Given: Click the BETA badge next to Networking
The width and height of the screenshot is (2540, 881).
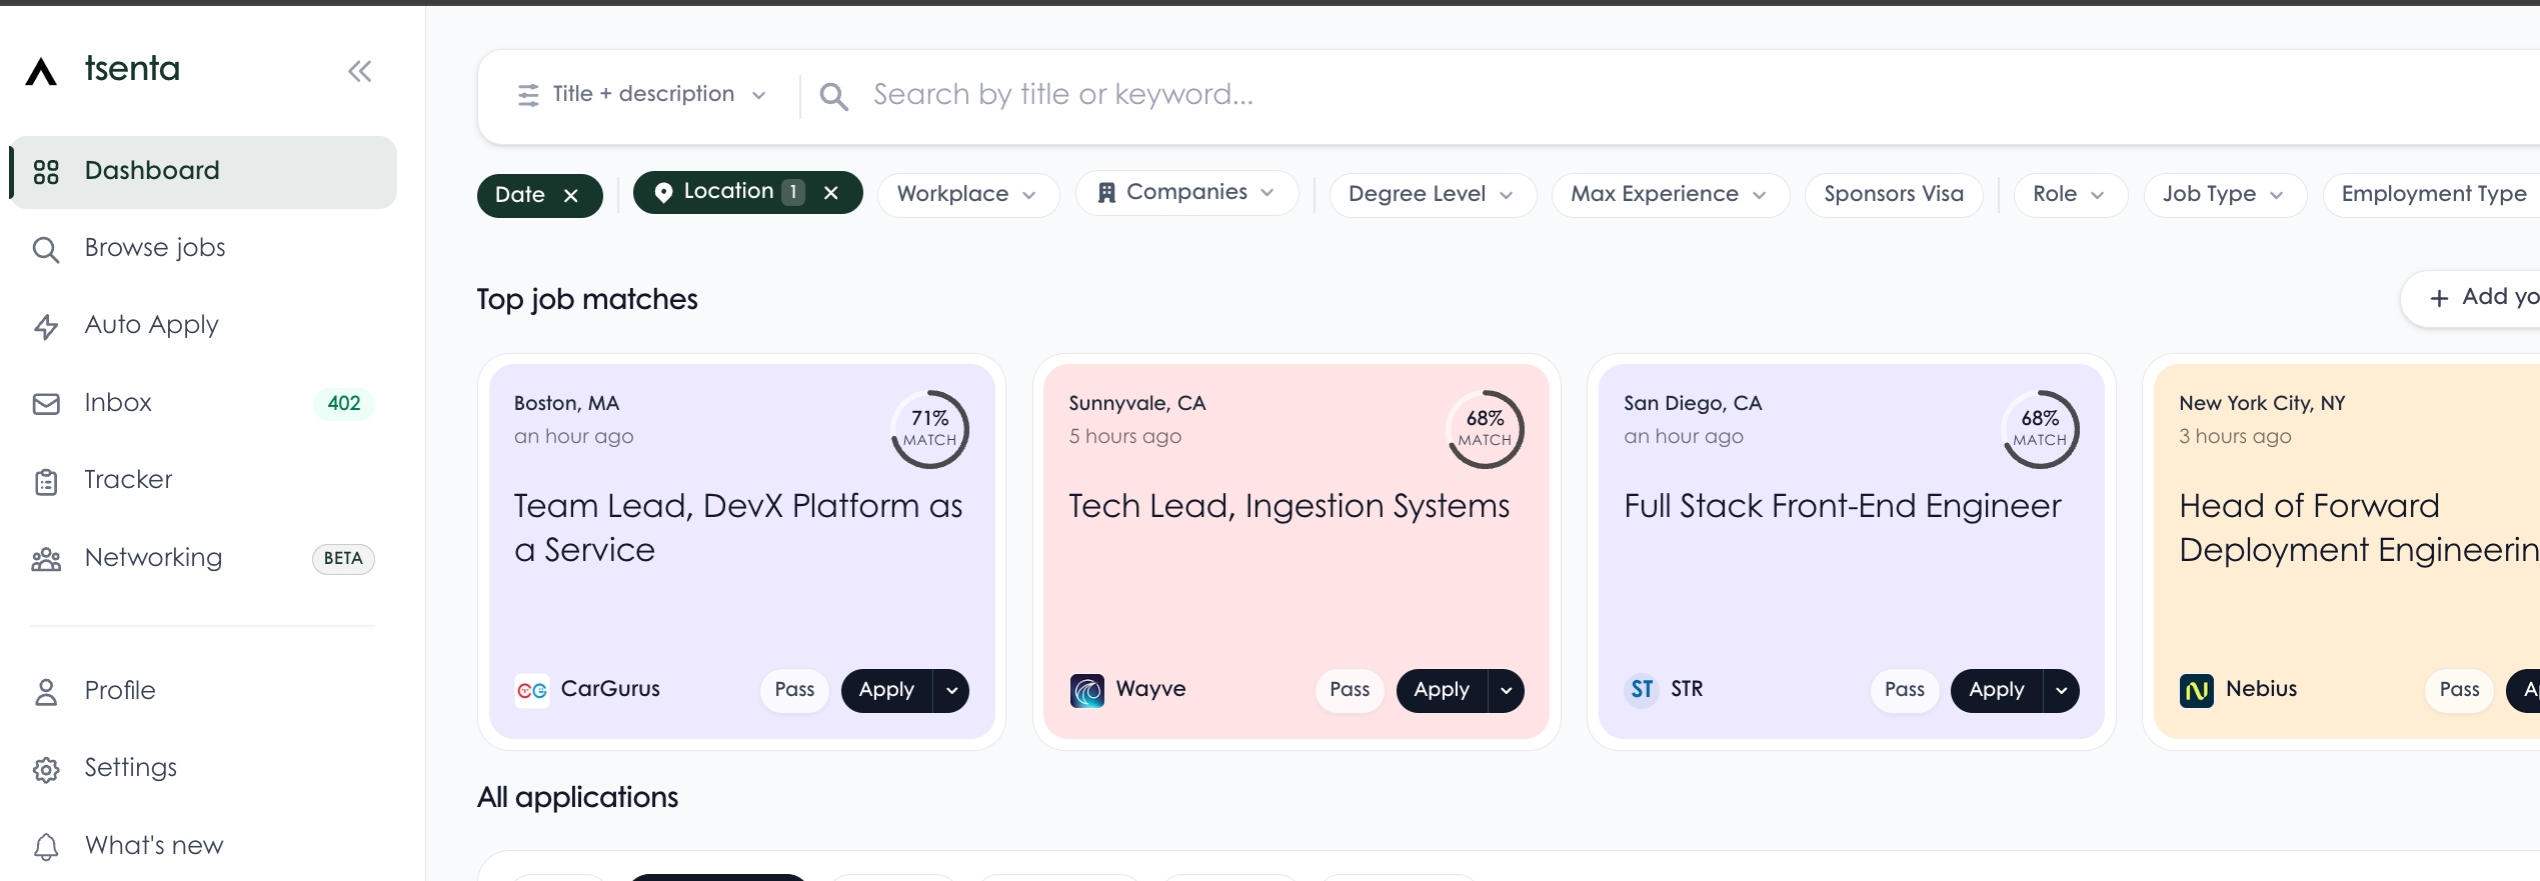Looking at the screenshot, I should click(343, 558).
